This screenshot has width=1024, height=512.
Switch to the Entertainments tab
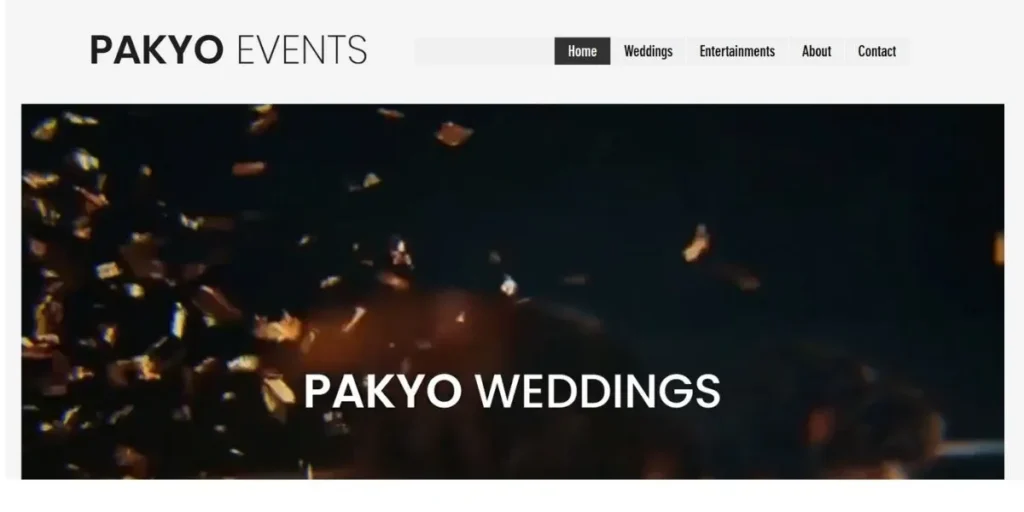tap(737, 51)
